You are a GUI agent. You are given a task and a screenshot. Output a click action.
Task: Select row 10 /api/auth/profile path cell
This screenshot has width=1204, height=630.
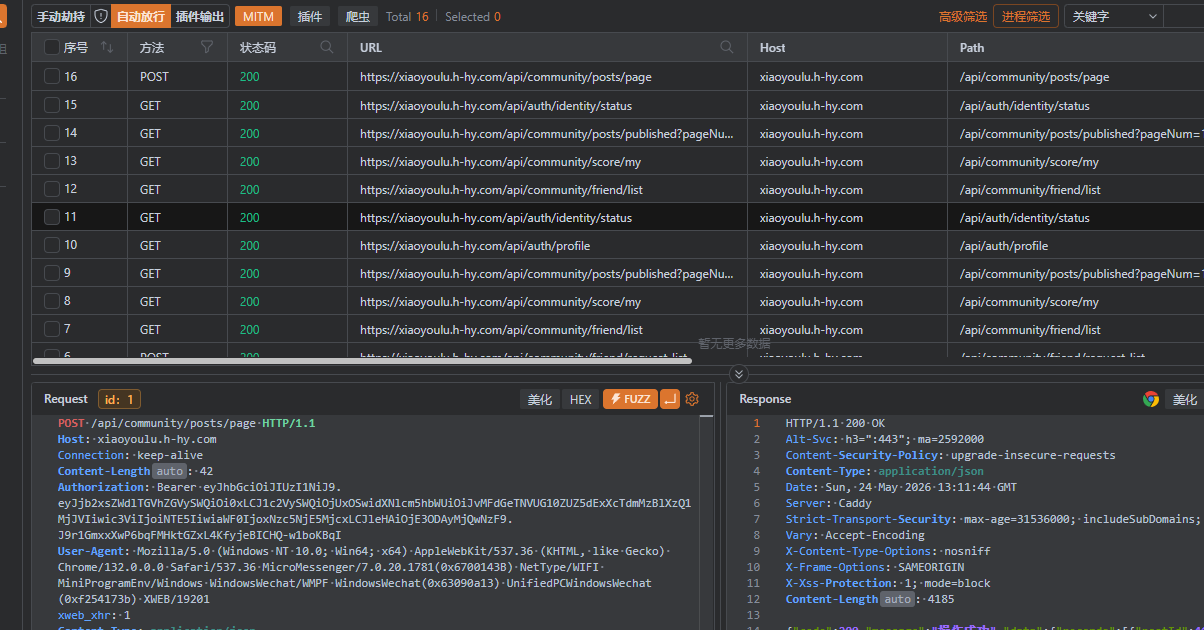(1076, 245)
